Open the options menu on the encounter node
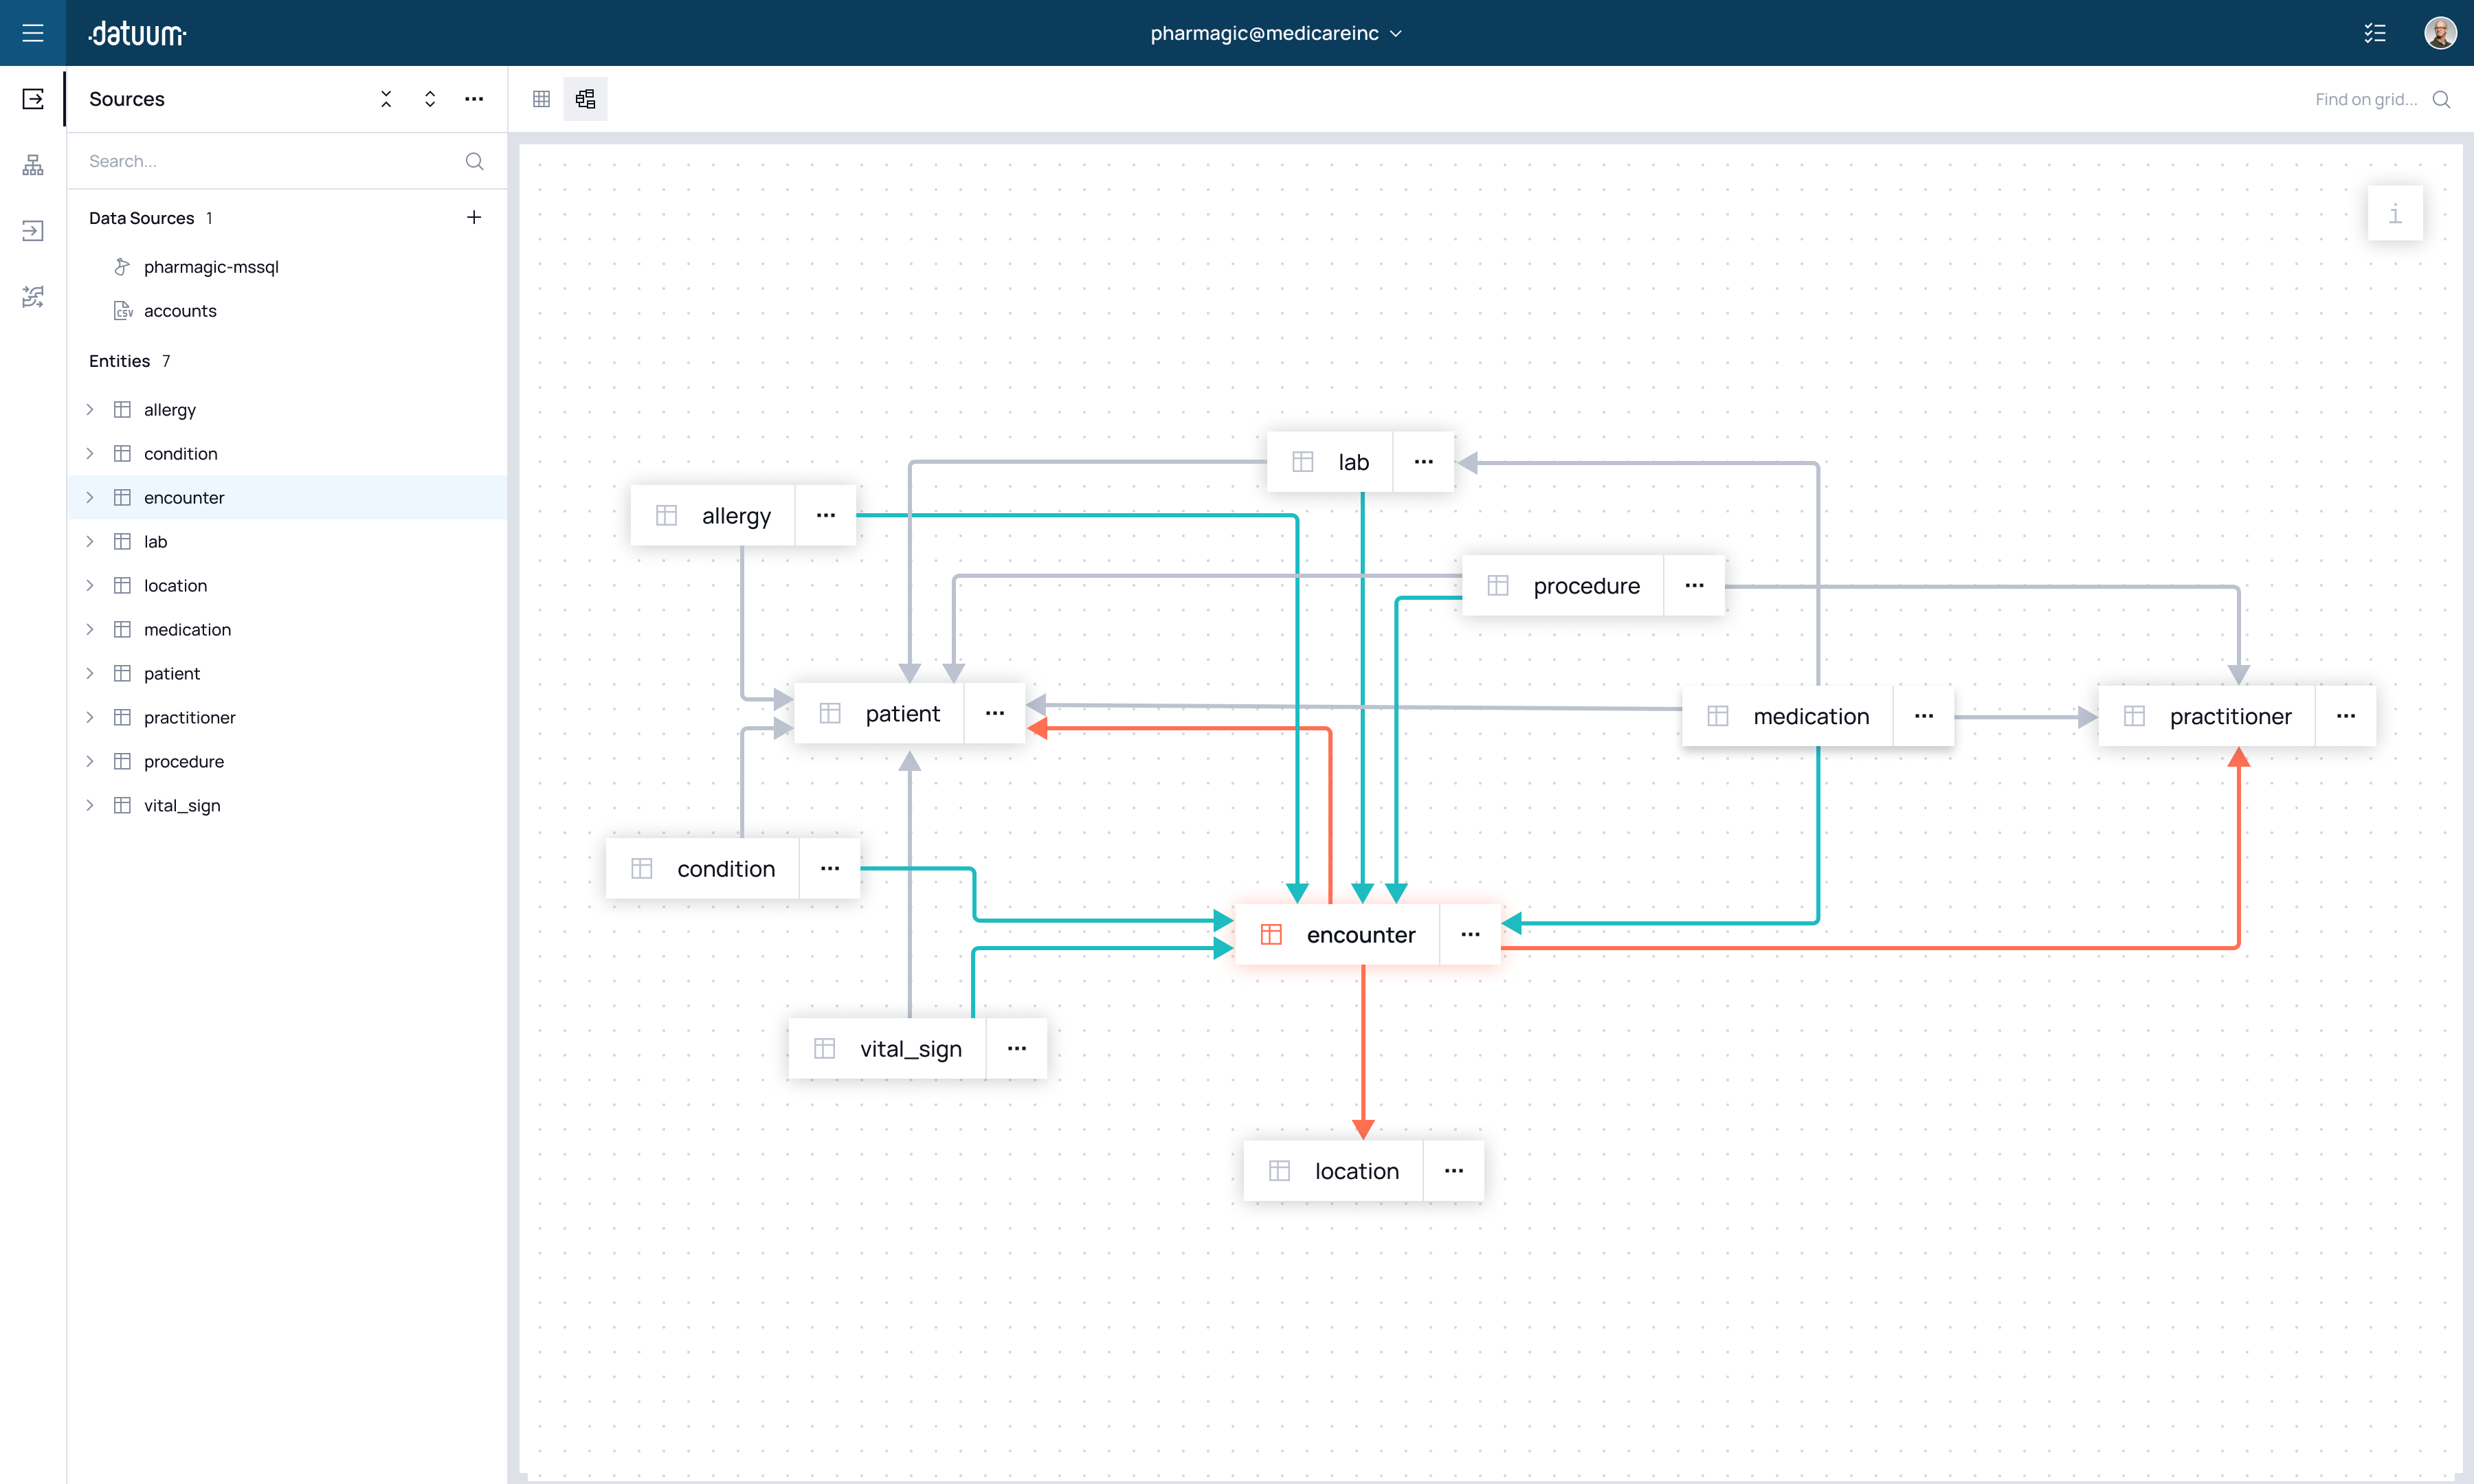This screenshot has height=1484, width=2474. (1470, 934)
